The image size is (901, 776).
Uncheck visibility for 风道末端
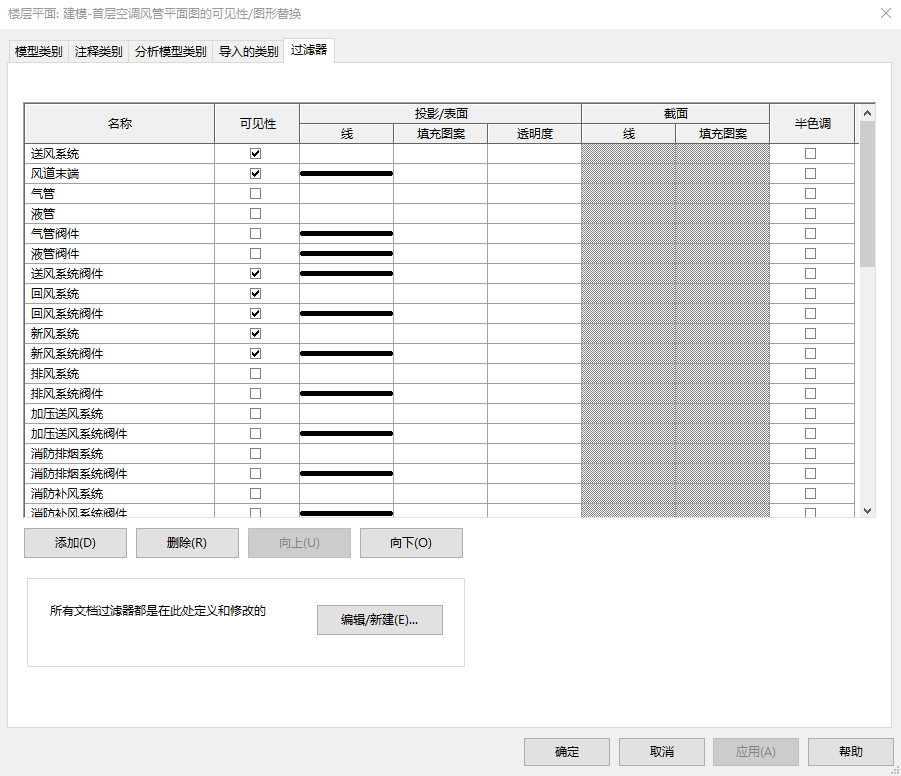[x=256, y=174]
